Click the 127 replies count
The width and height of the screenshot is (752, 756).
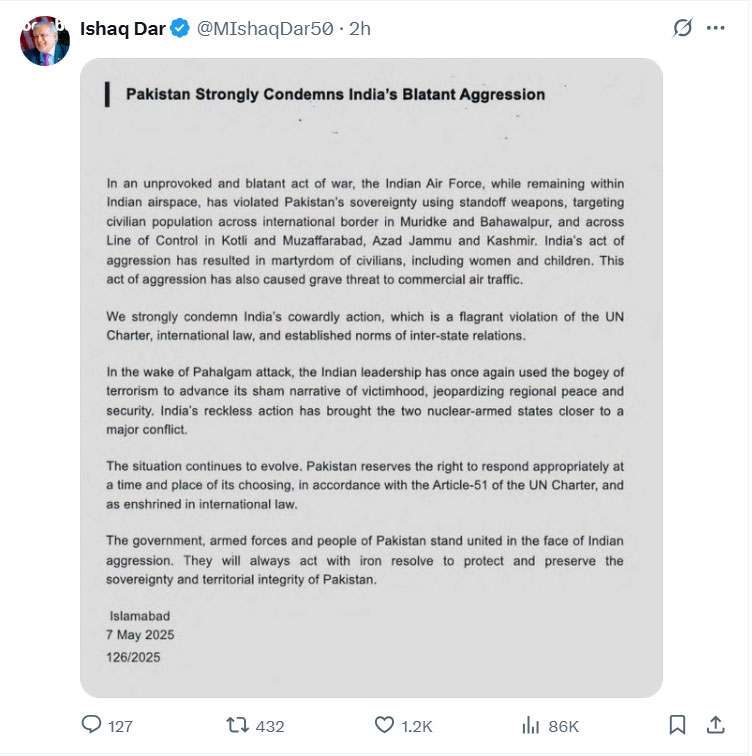coord(120,726)
